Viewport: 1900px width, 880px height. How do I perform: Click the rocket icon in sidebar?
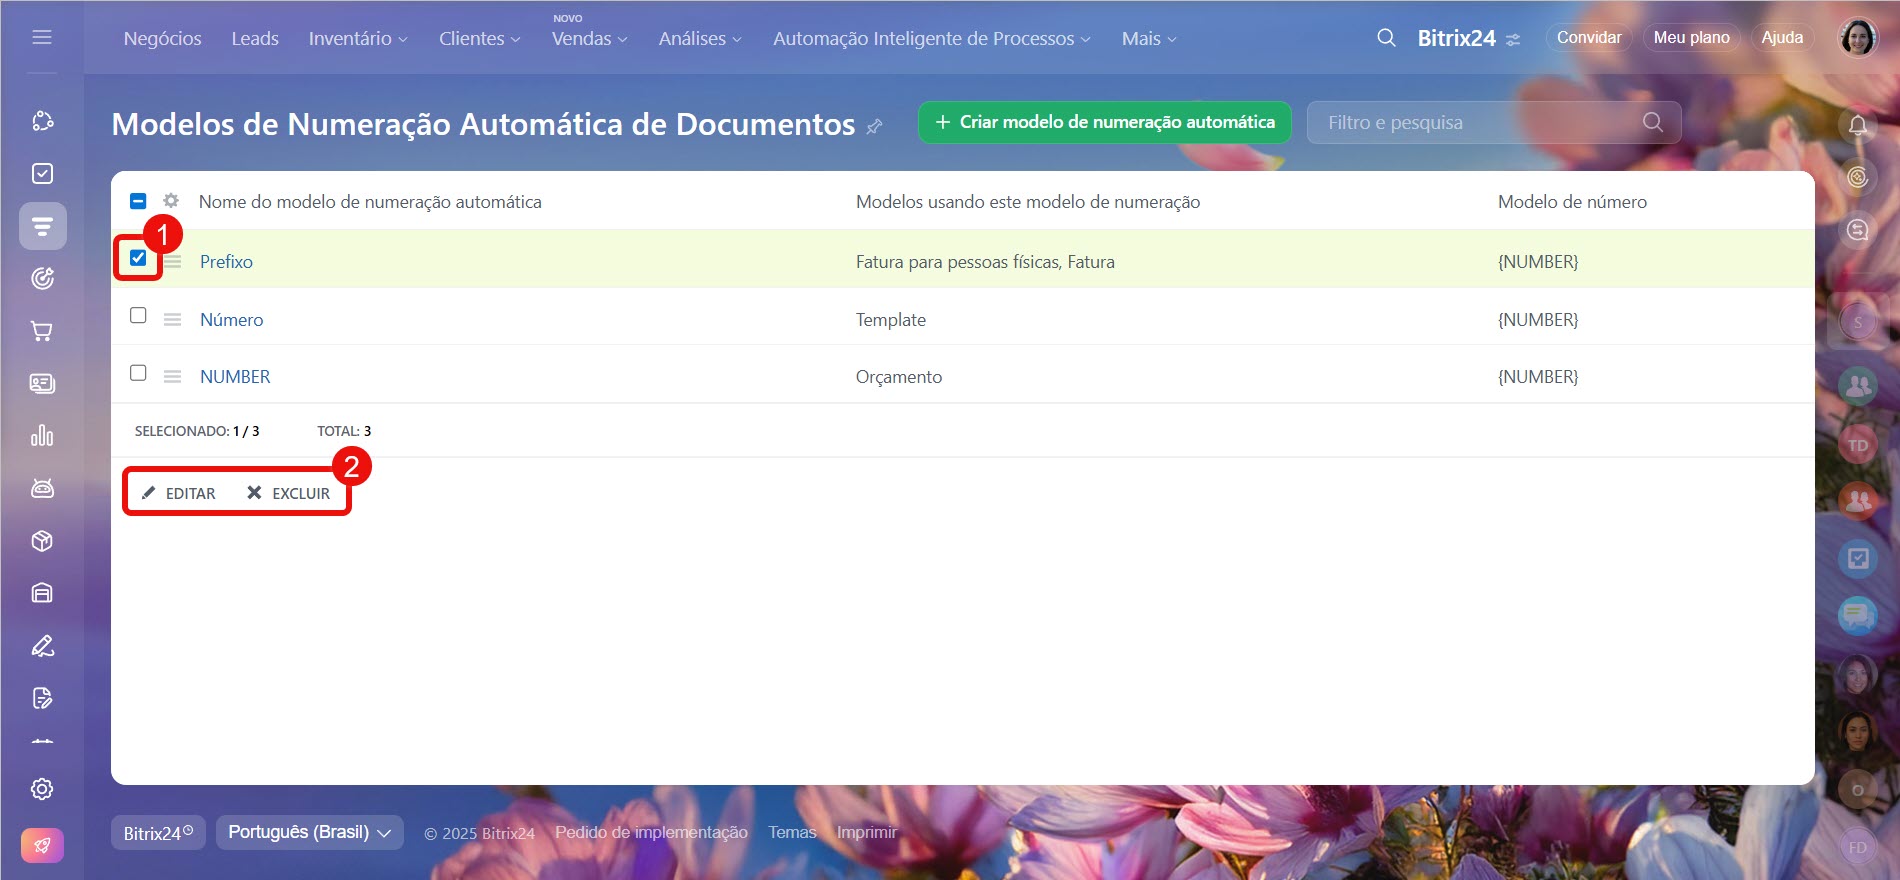coord(42,846)
